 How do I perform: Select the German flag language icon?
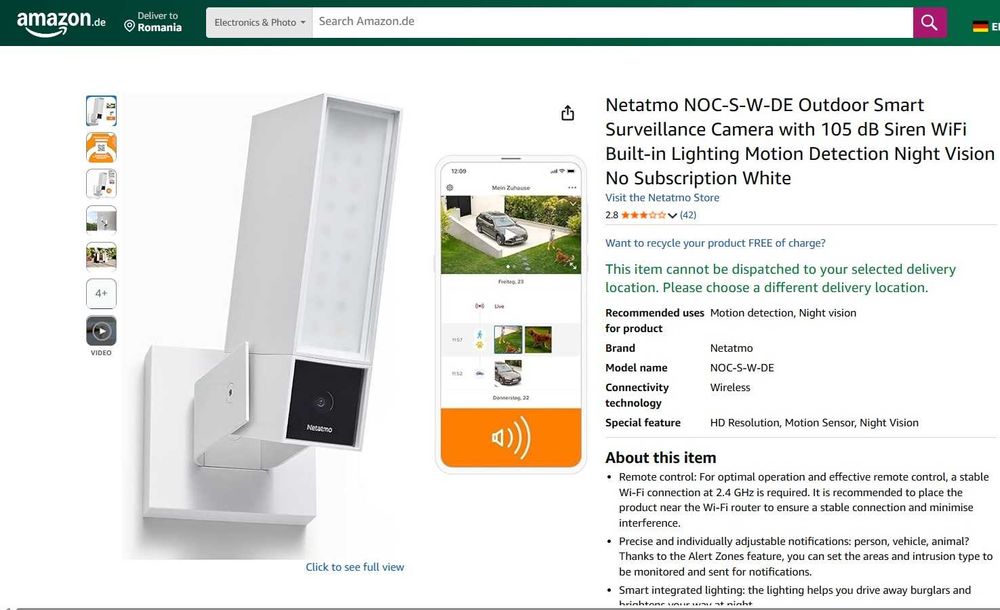tap(980, 27)
